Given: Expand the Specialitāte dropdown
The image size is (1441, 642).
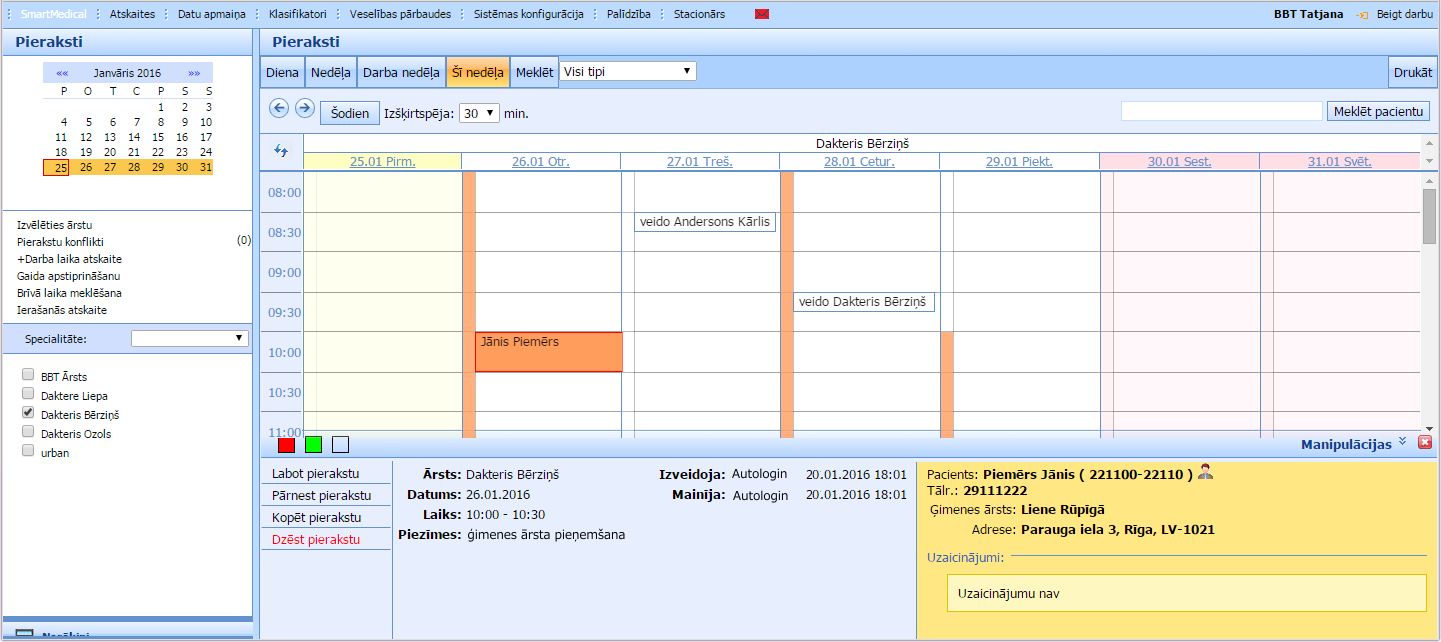Looking at the screenshot, I should 190,338.
